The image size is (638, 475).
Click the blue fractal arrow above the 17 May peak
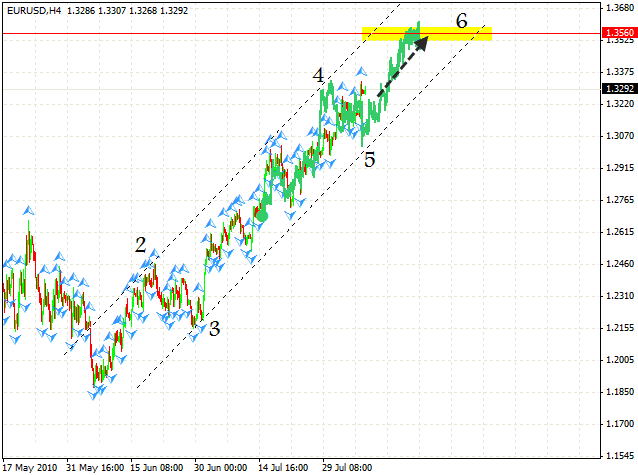tap(28, 210)
